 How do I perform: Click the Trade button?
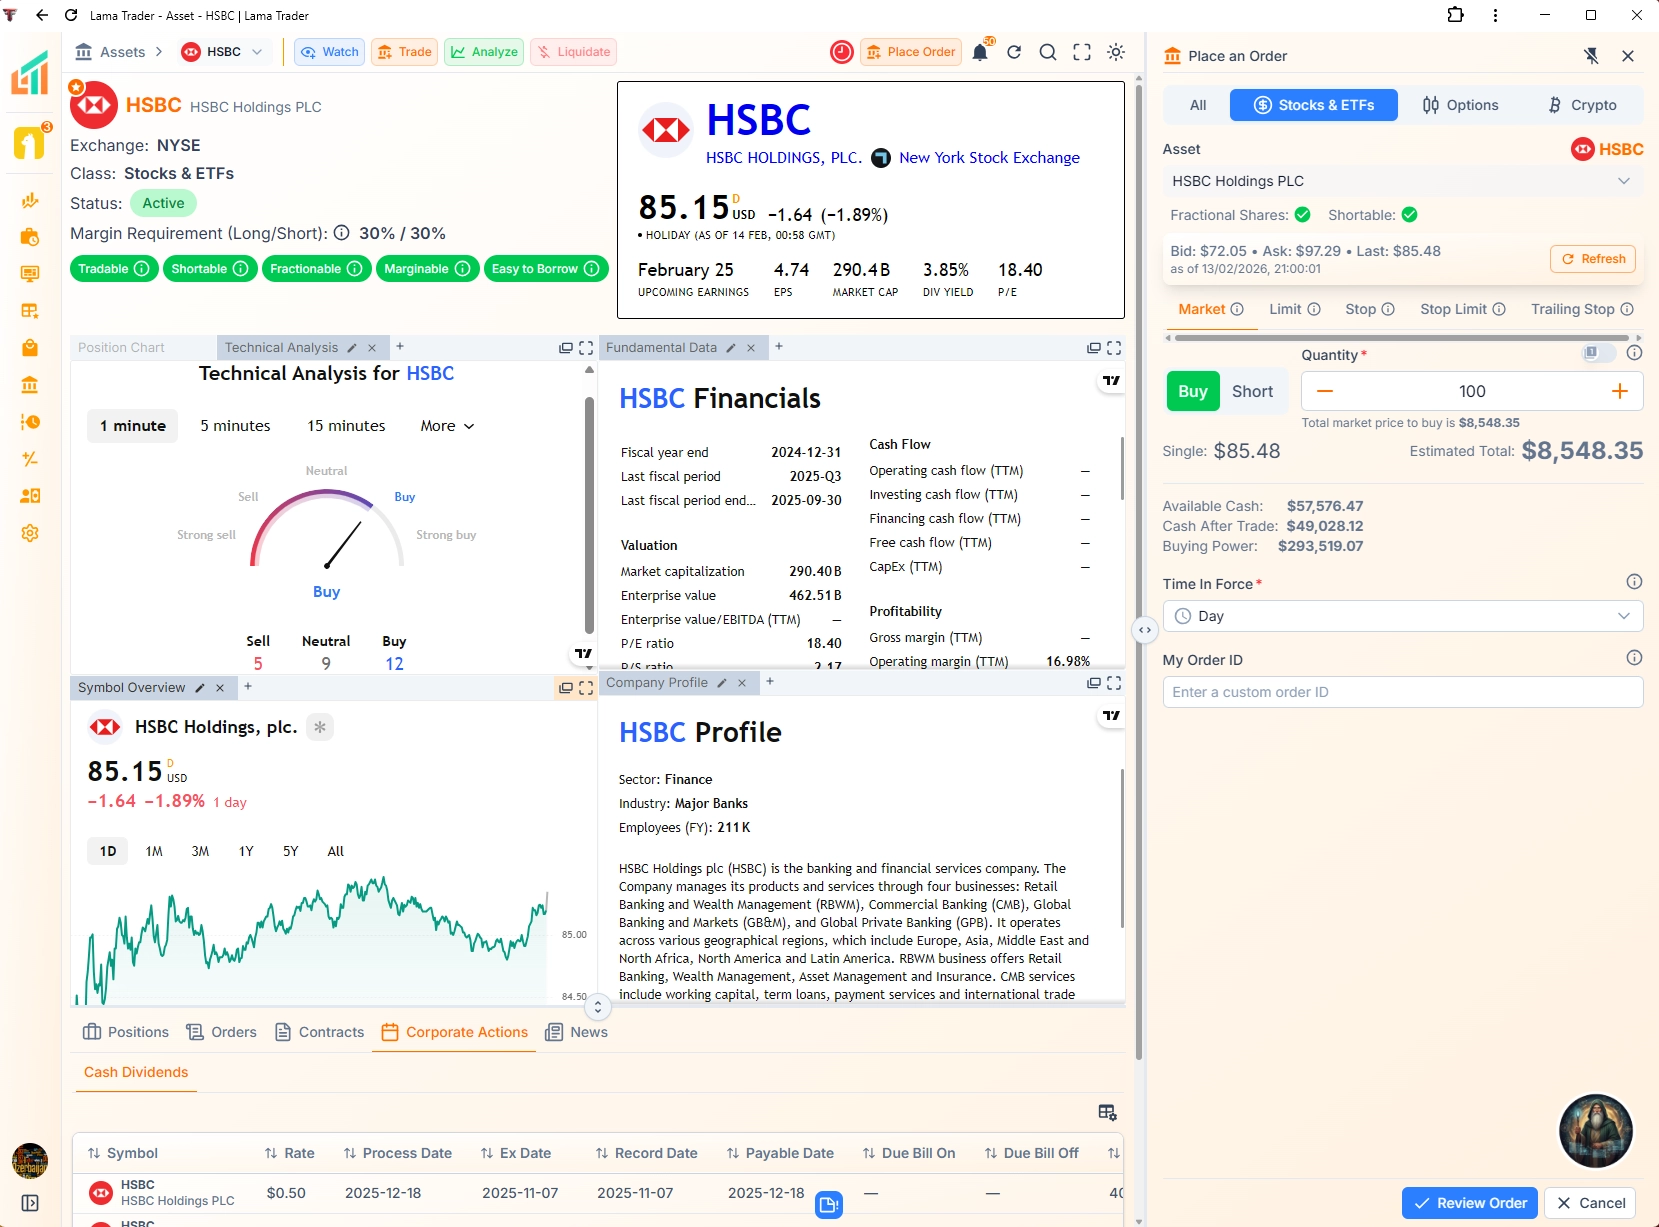404,52
